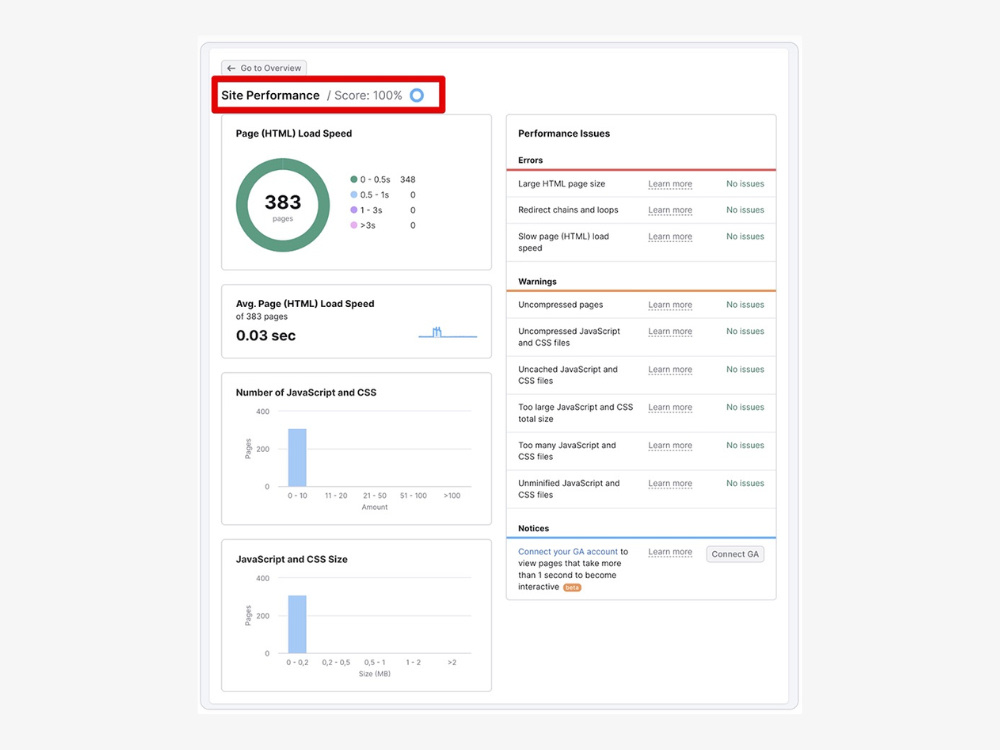Image resolution: width=1000 pixels, height=750 pixels.
Task: Click No issues for Unminified JavaScript and CSS
Action: click(x=745, y=483)
